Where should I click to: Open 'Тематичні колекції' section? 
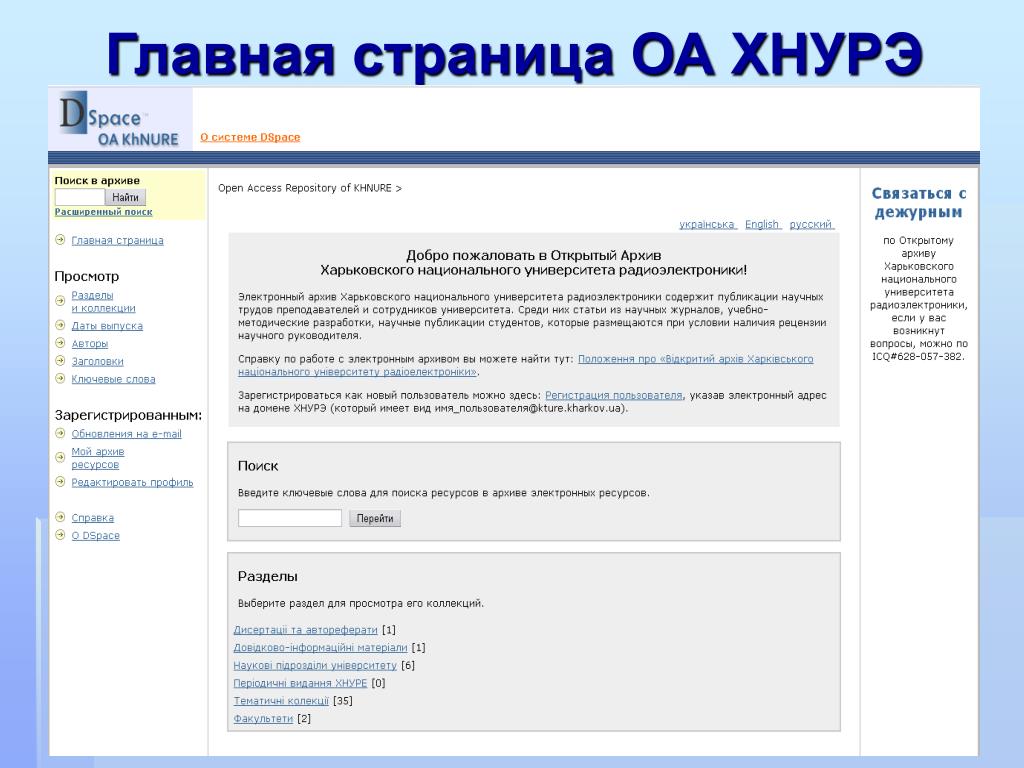281,700
